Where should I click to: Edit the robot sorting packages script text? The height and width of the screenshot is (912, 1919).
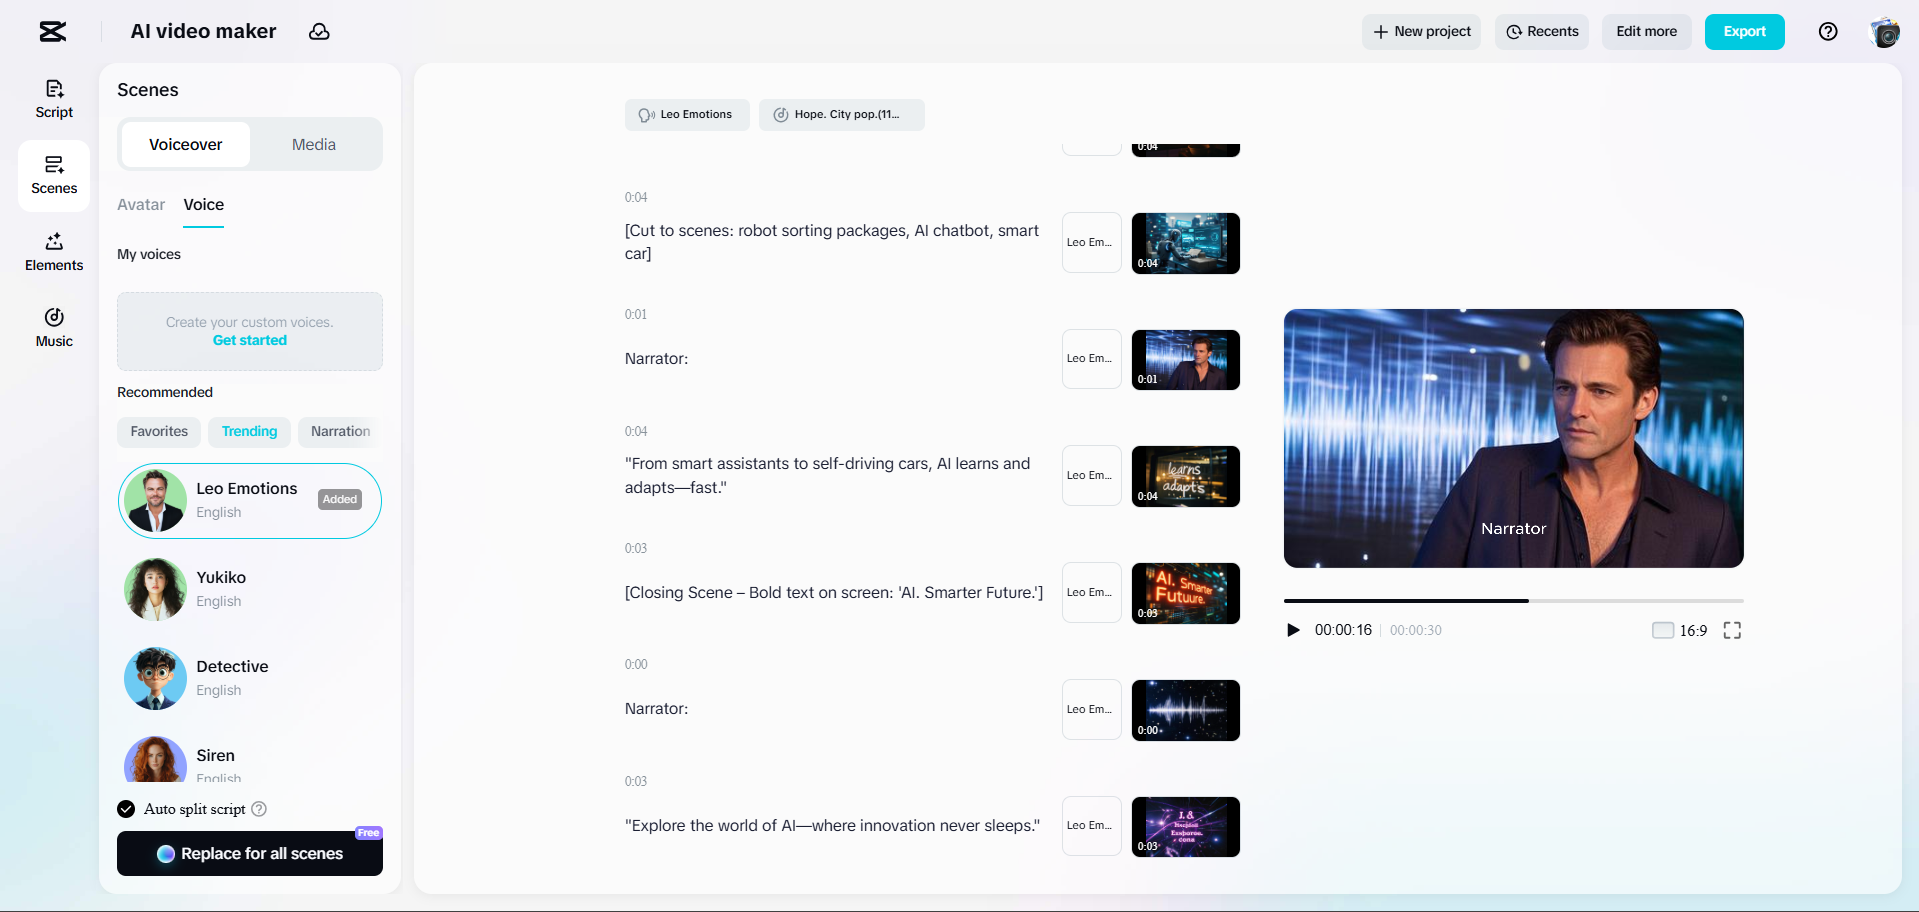click(832, 242)
